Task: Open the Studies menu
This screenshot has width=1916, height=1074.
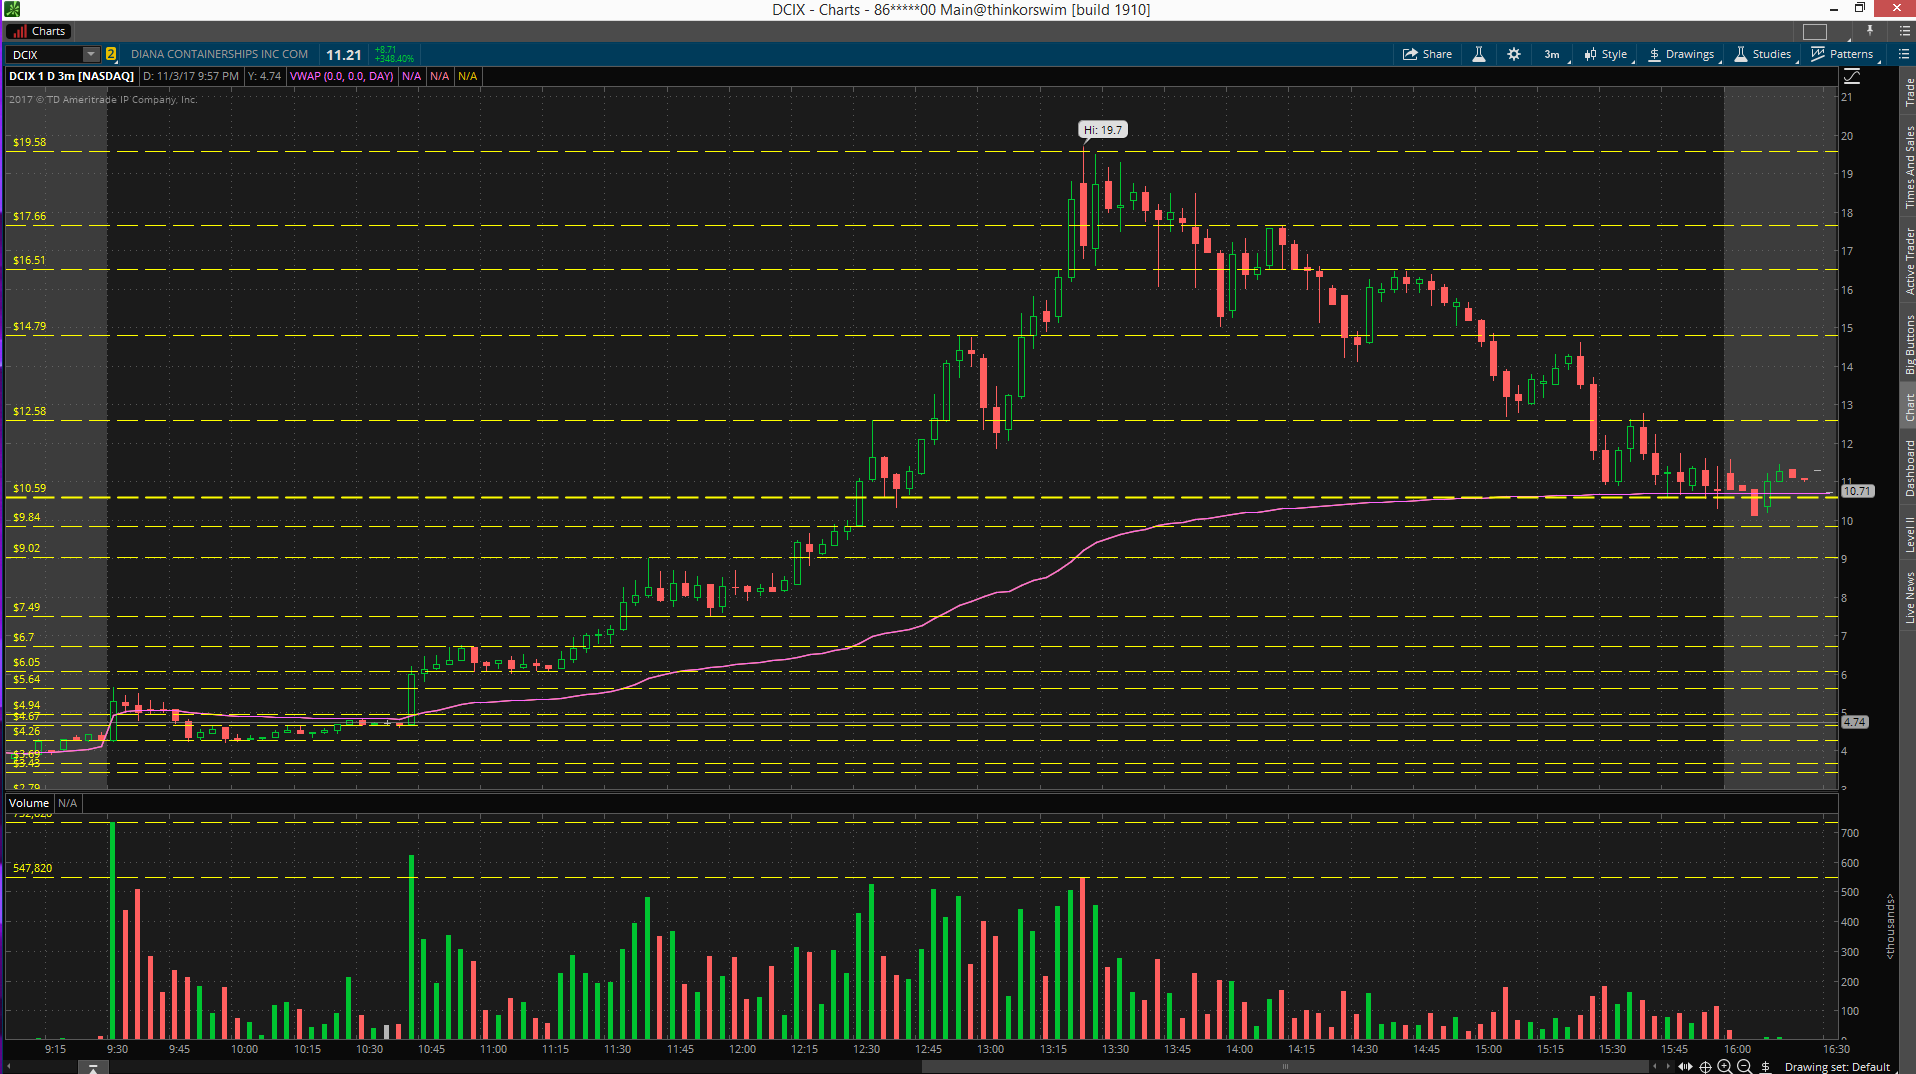Action: point(1763,54)
